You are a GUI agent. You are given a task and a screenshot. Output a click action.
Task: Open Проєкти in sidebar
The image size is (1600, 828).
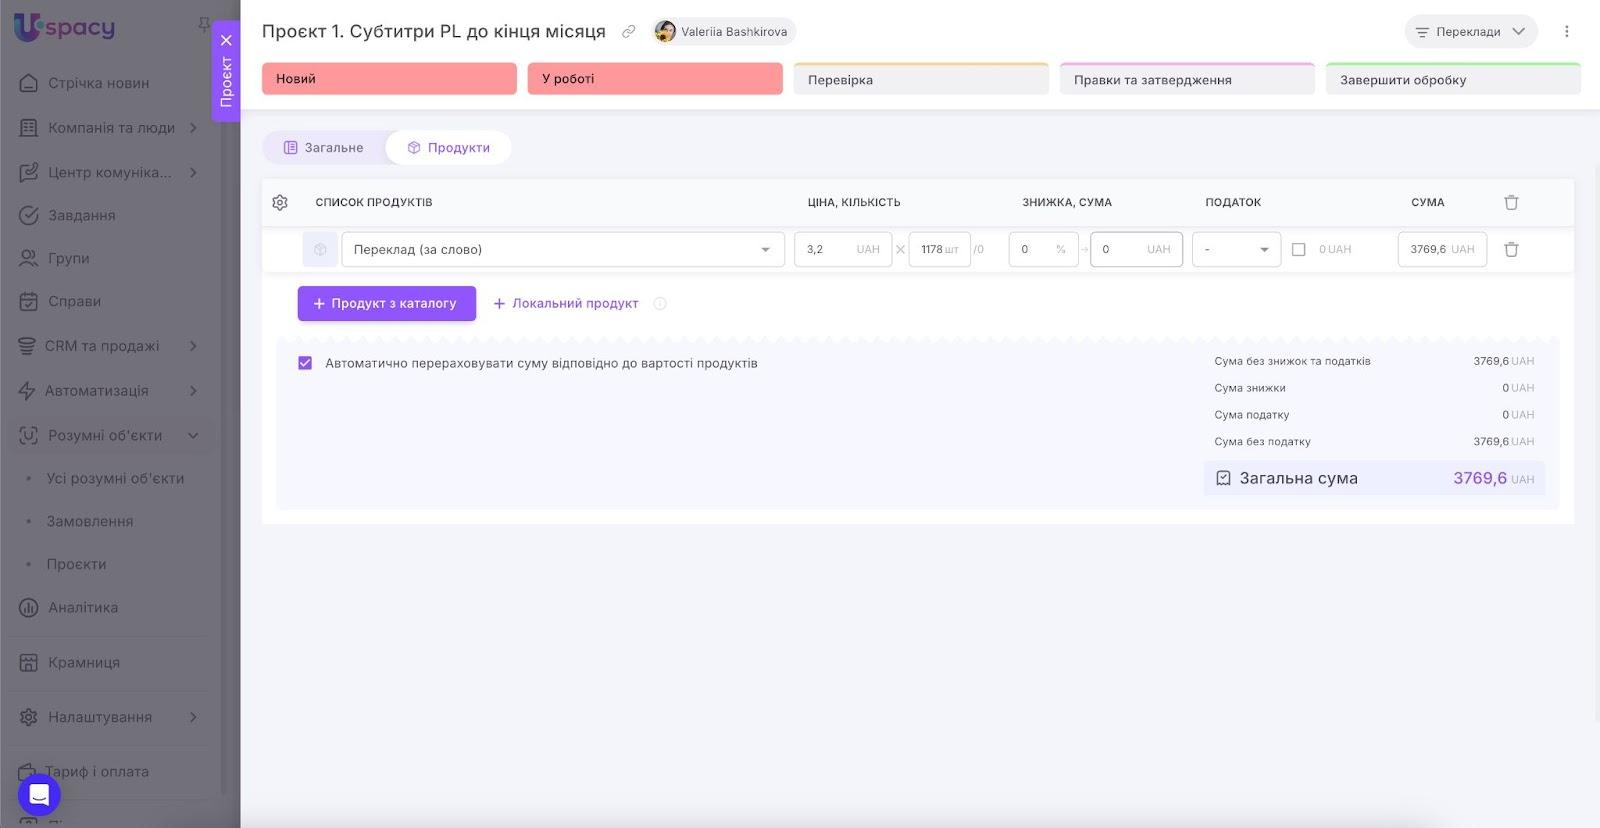coord(76,564)
